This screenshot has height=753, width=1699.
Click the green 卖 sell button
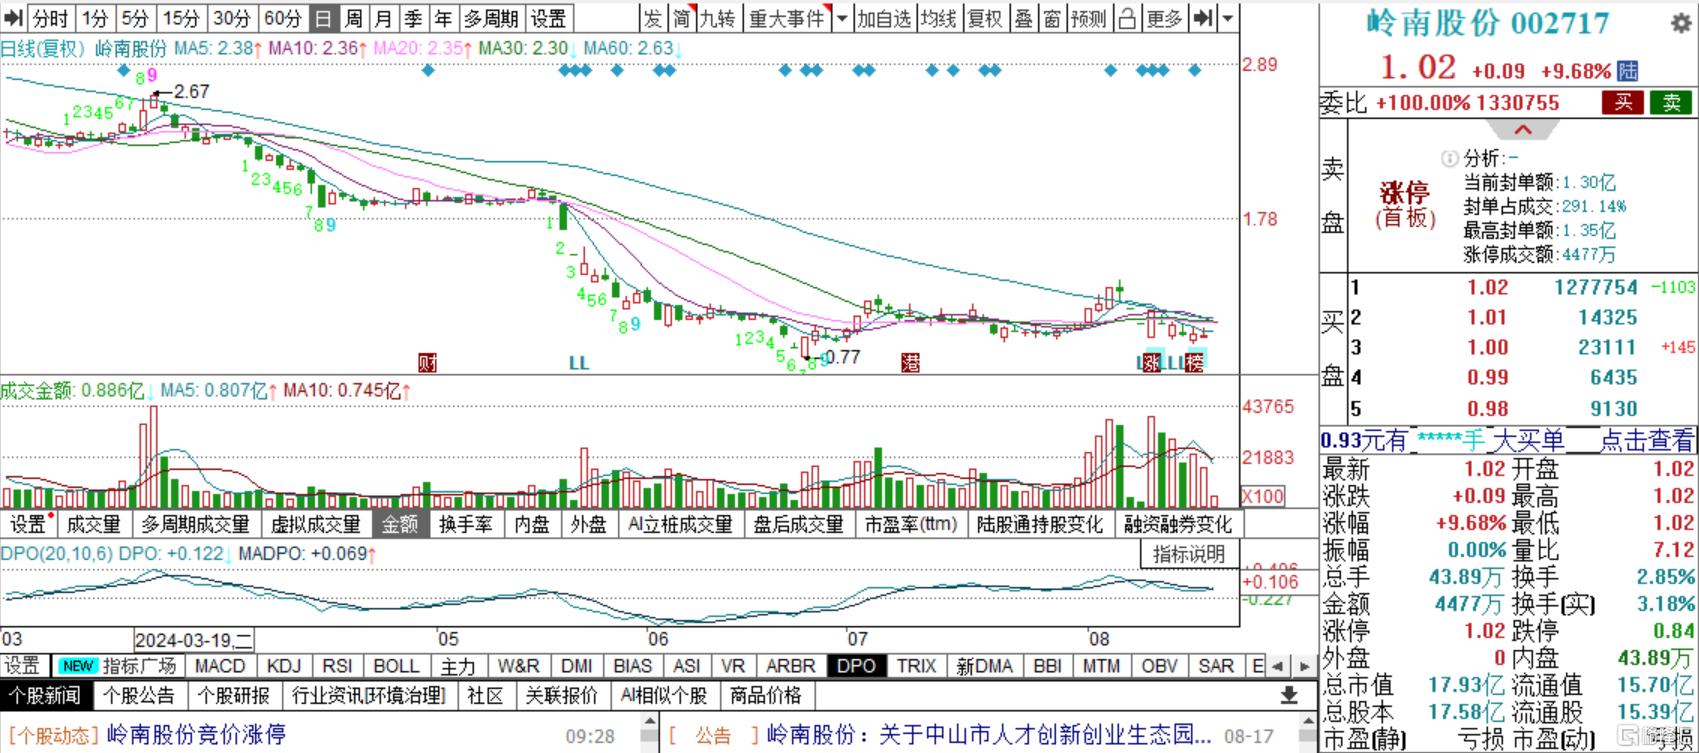[1671, 102]
